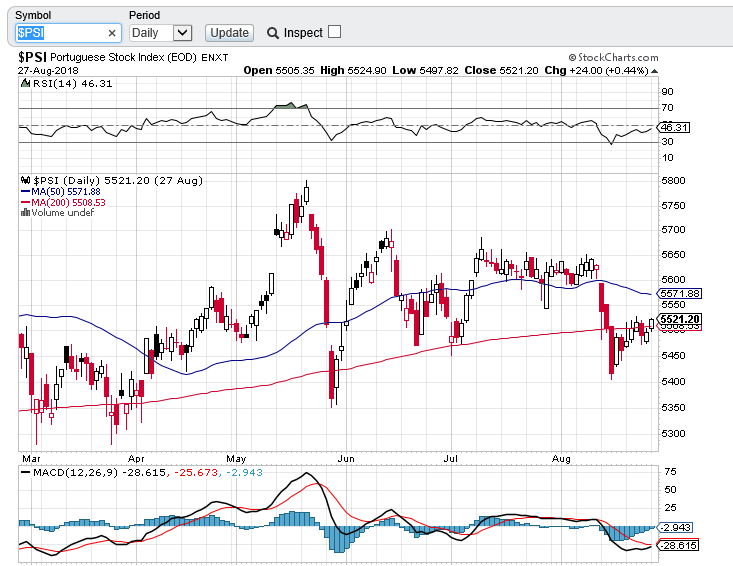Click the Aug label on time axis
Image resolution: width=733 pixels, height=566 pixels.
click(x=561, y=459)
